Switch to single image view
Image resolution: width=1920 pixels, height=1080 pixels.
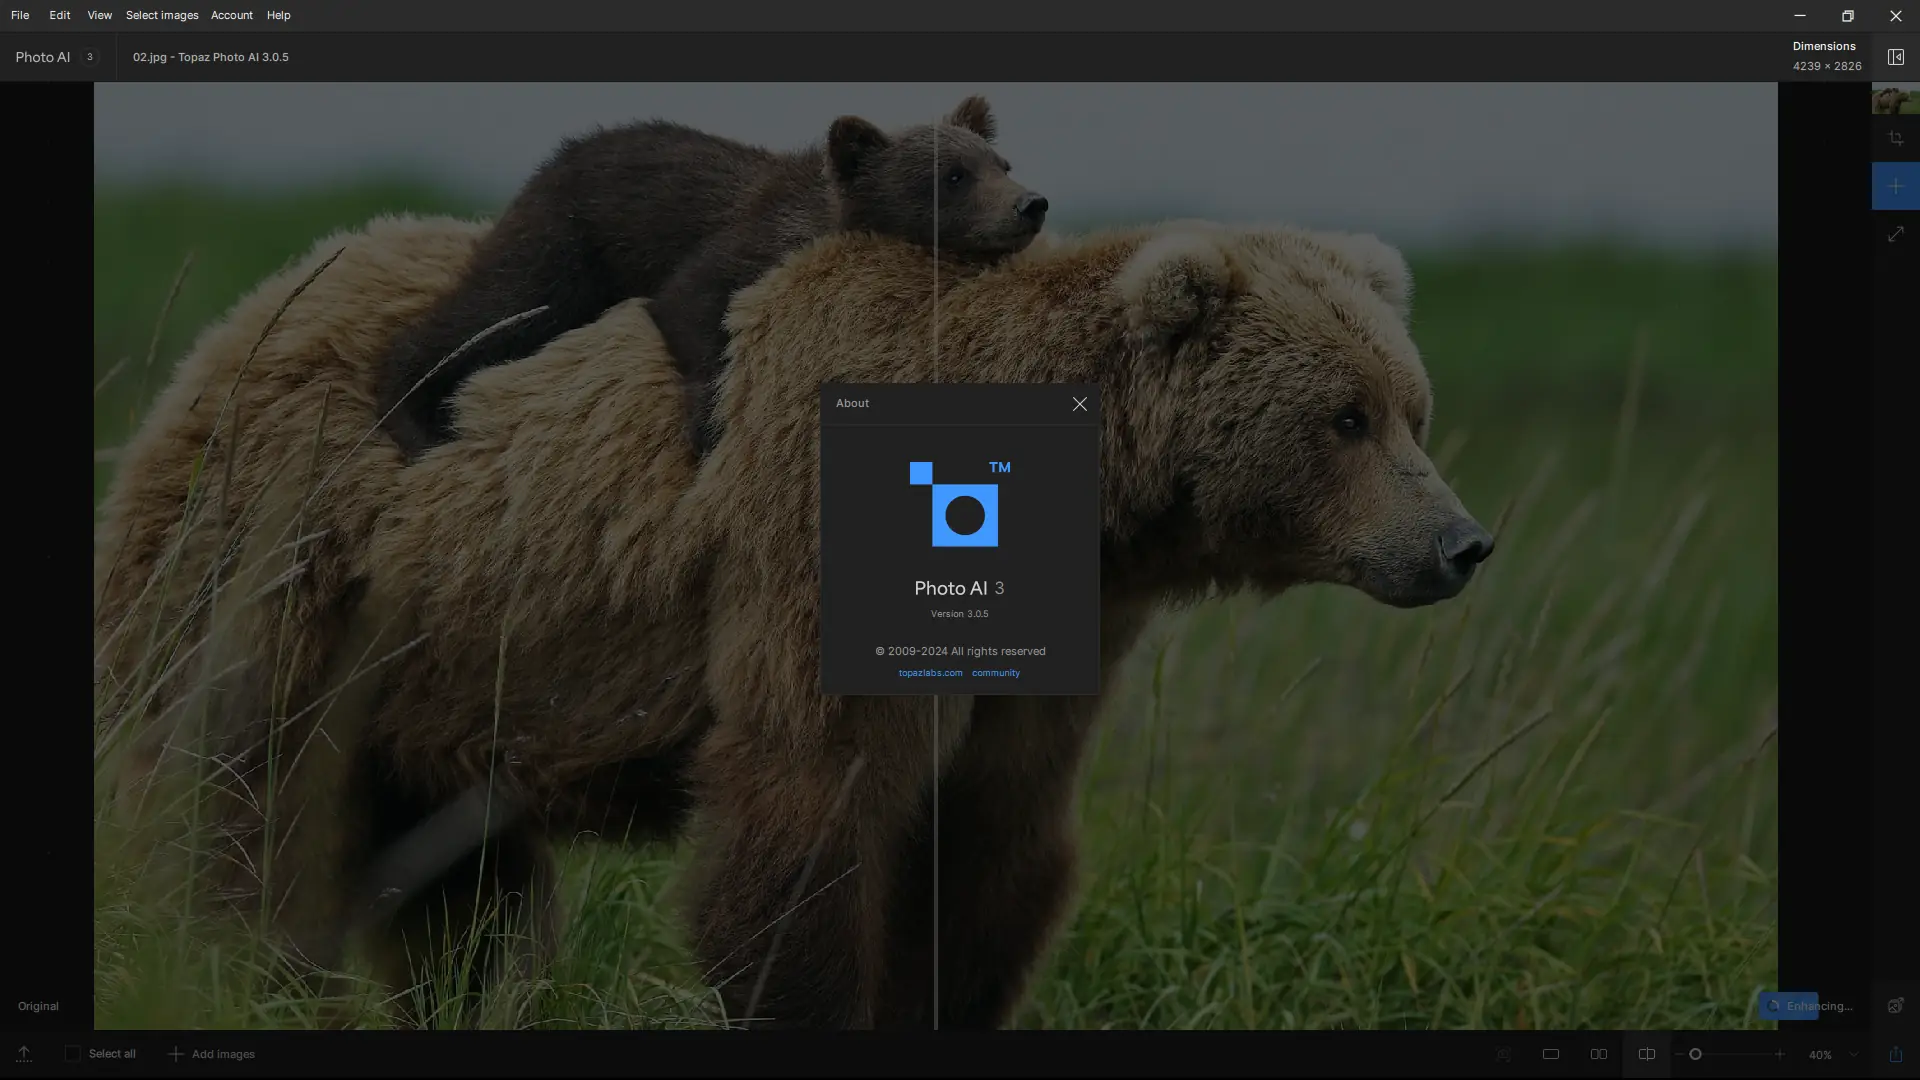[x=1551, y=1054]
